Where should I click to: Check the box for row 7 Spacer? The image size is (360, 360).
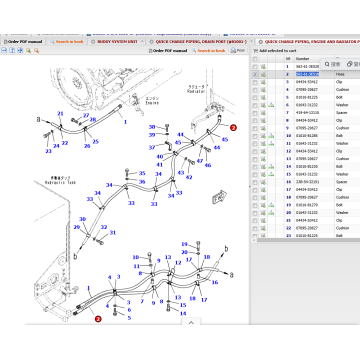coord(255,113)
